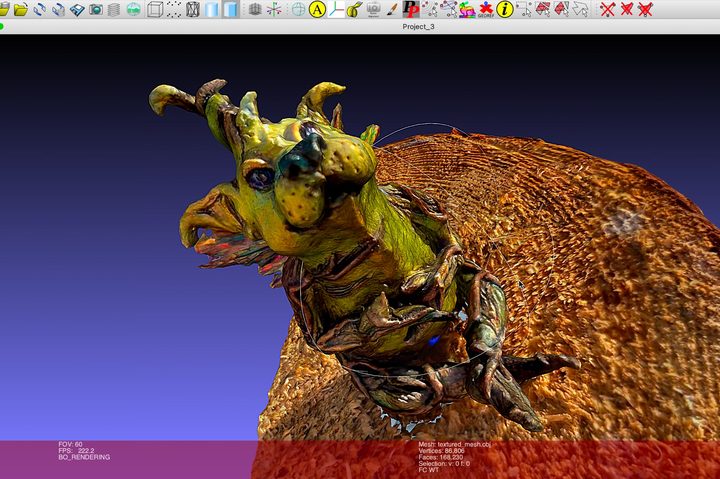Click the outlined arrow selection tool

[x=580, y=9]
